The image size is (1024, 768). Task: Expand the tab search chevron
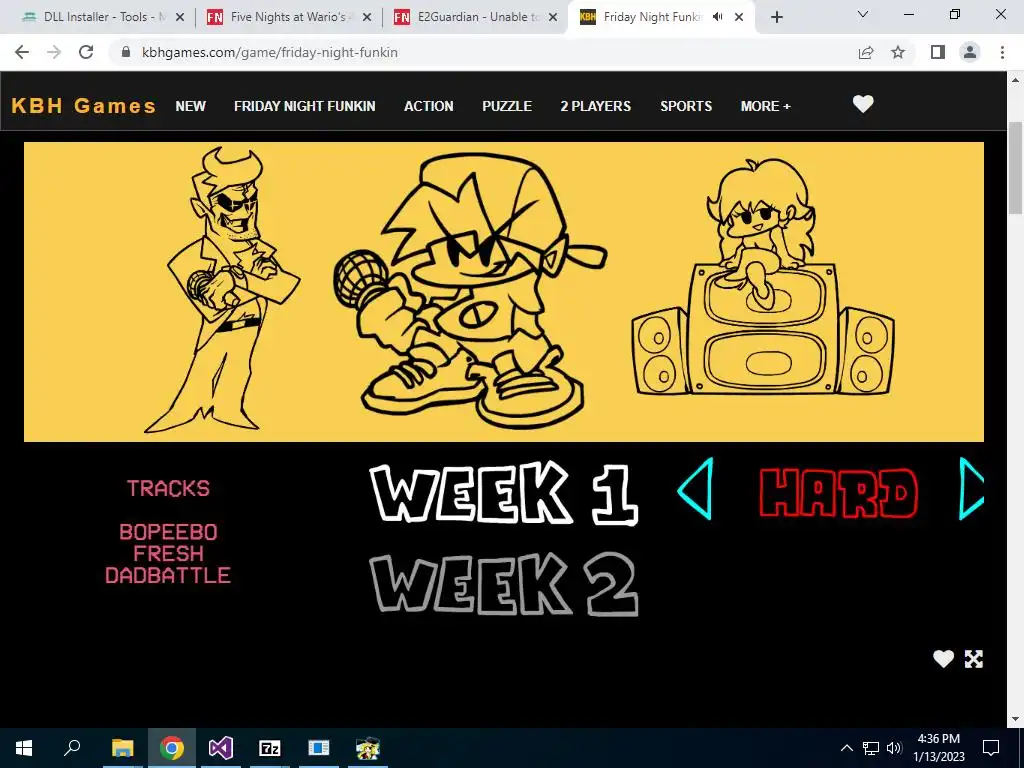(863, 14)
